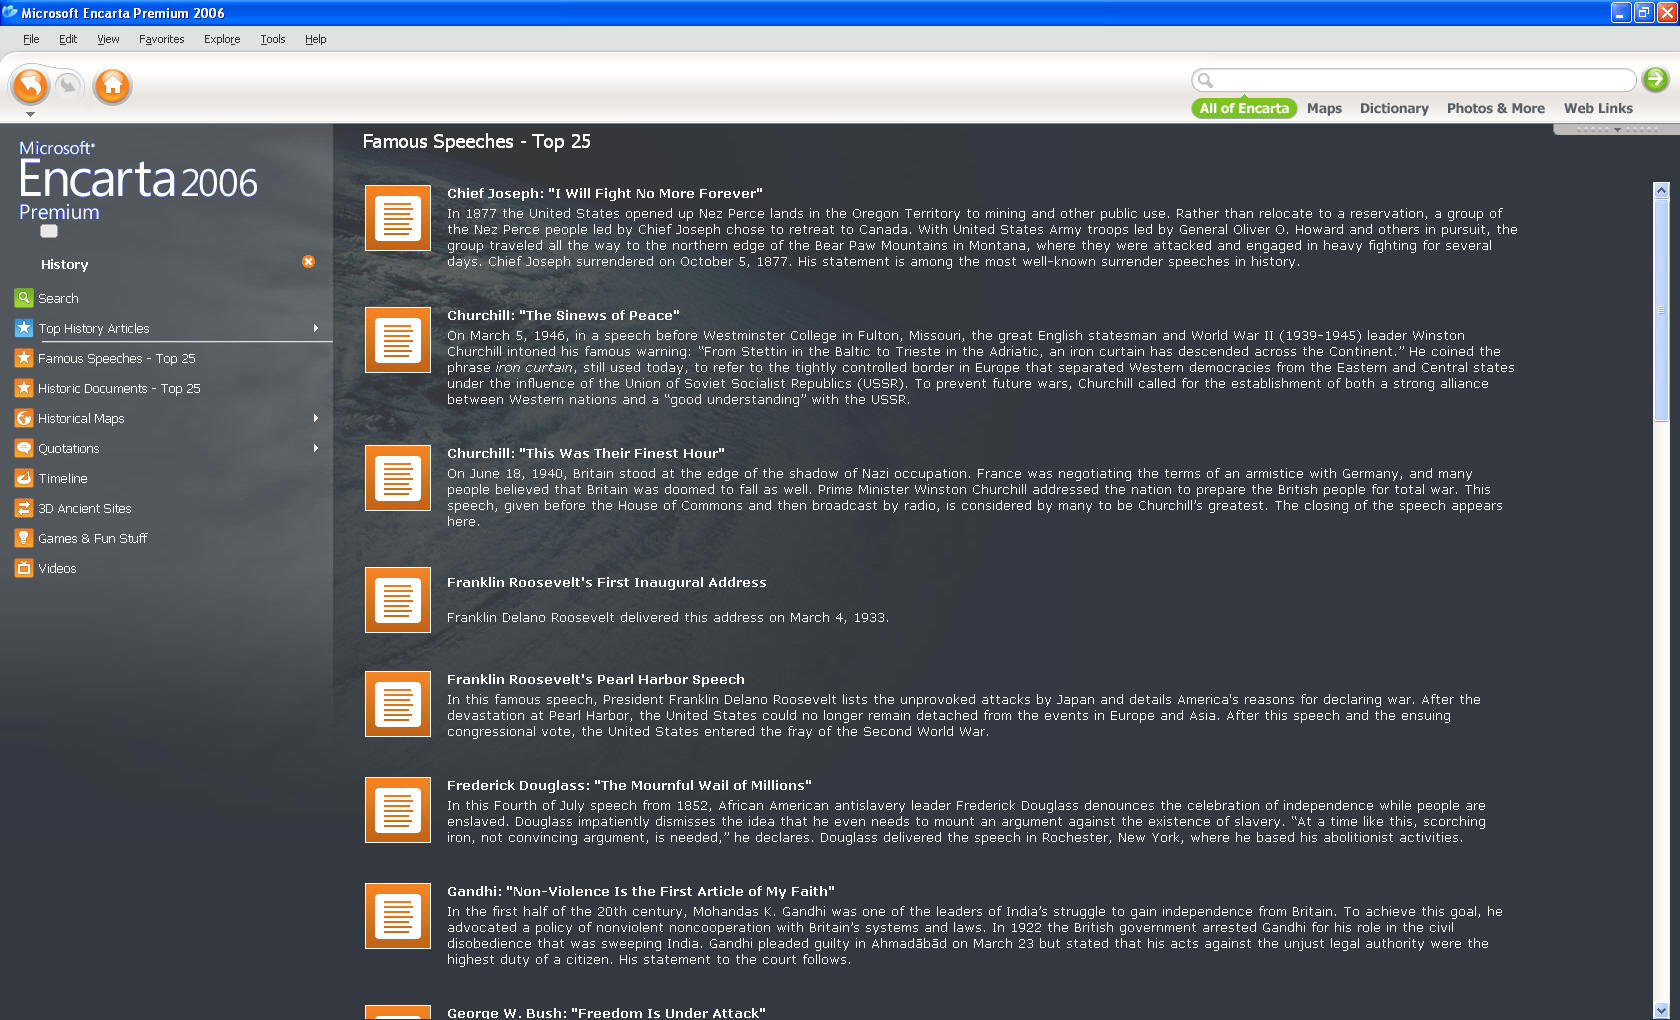This screenshot has width=1680, height=1020.
Task: Open Franklin Roosevelt's Pearl Harbor Speech link
Action: pos(596,679)
